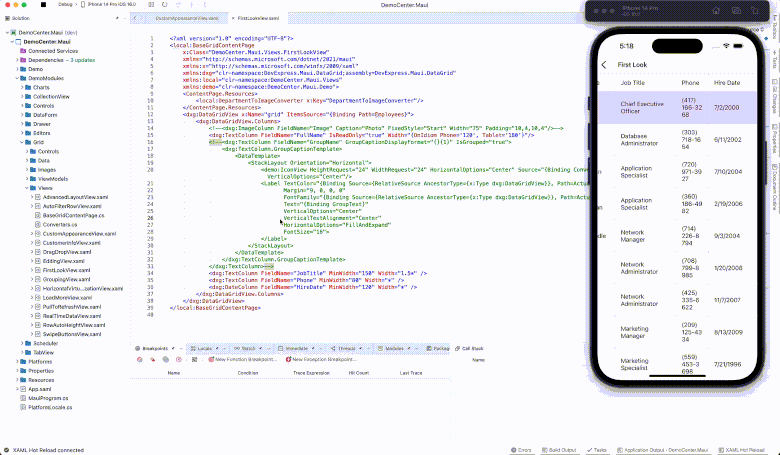780x455 pixels.
Task: Click line 34 JobTitle column code in the editor
Action: [317, 273]
